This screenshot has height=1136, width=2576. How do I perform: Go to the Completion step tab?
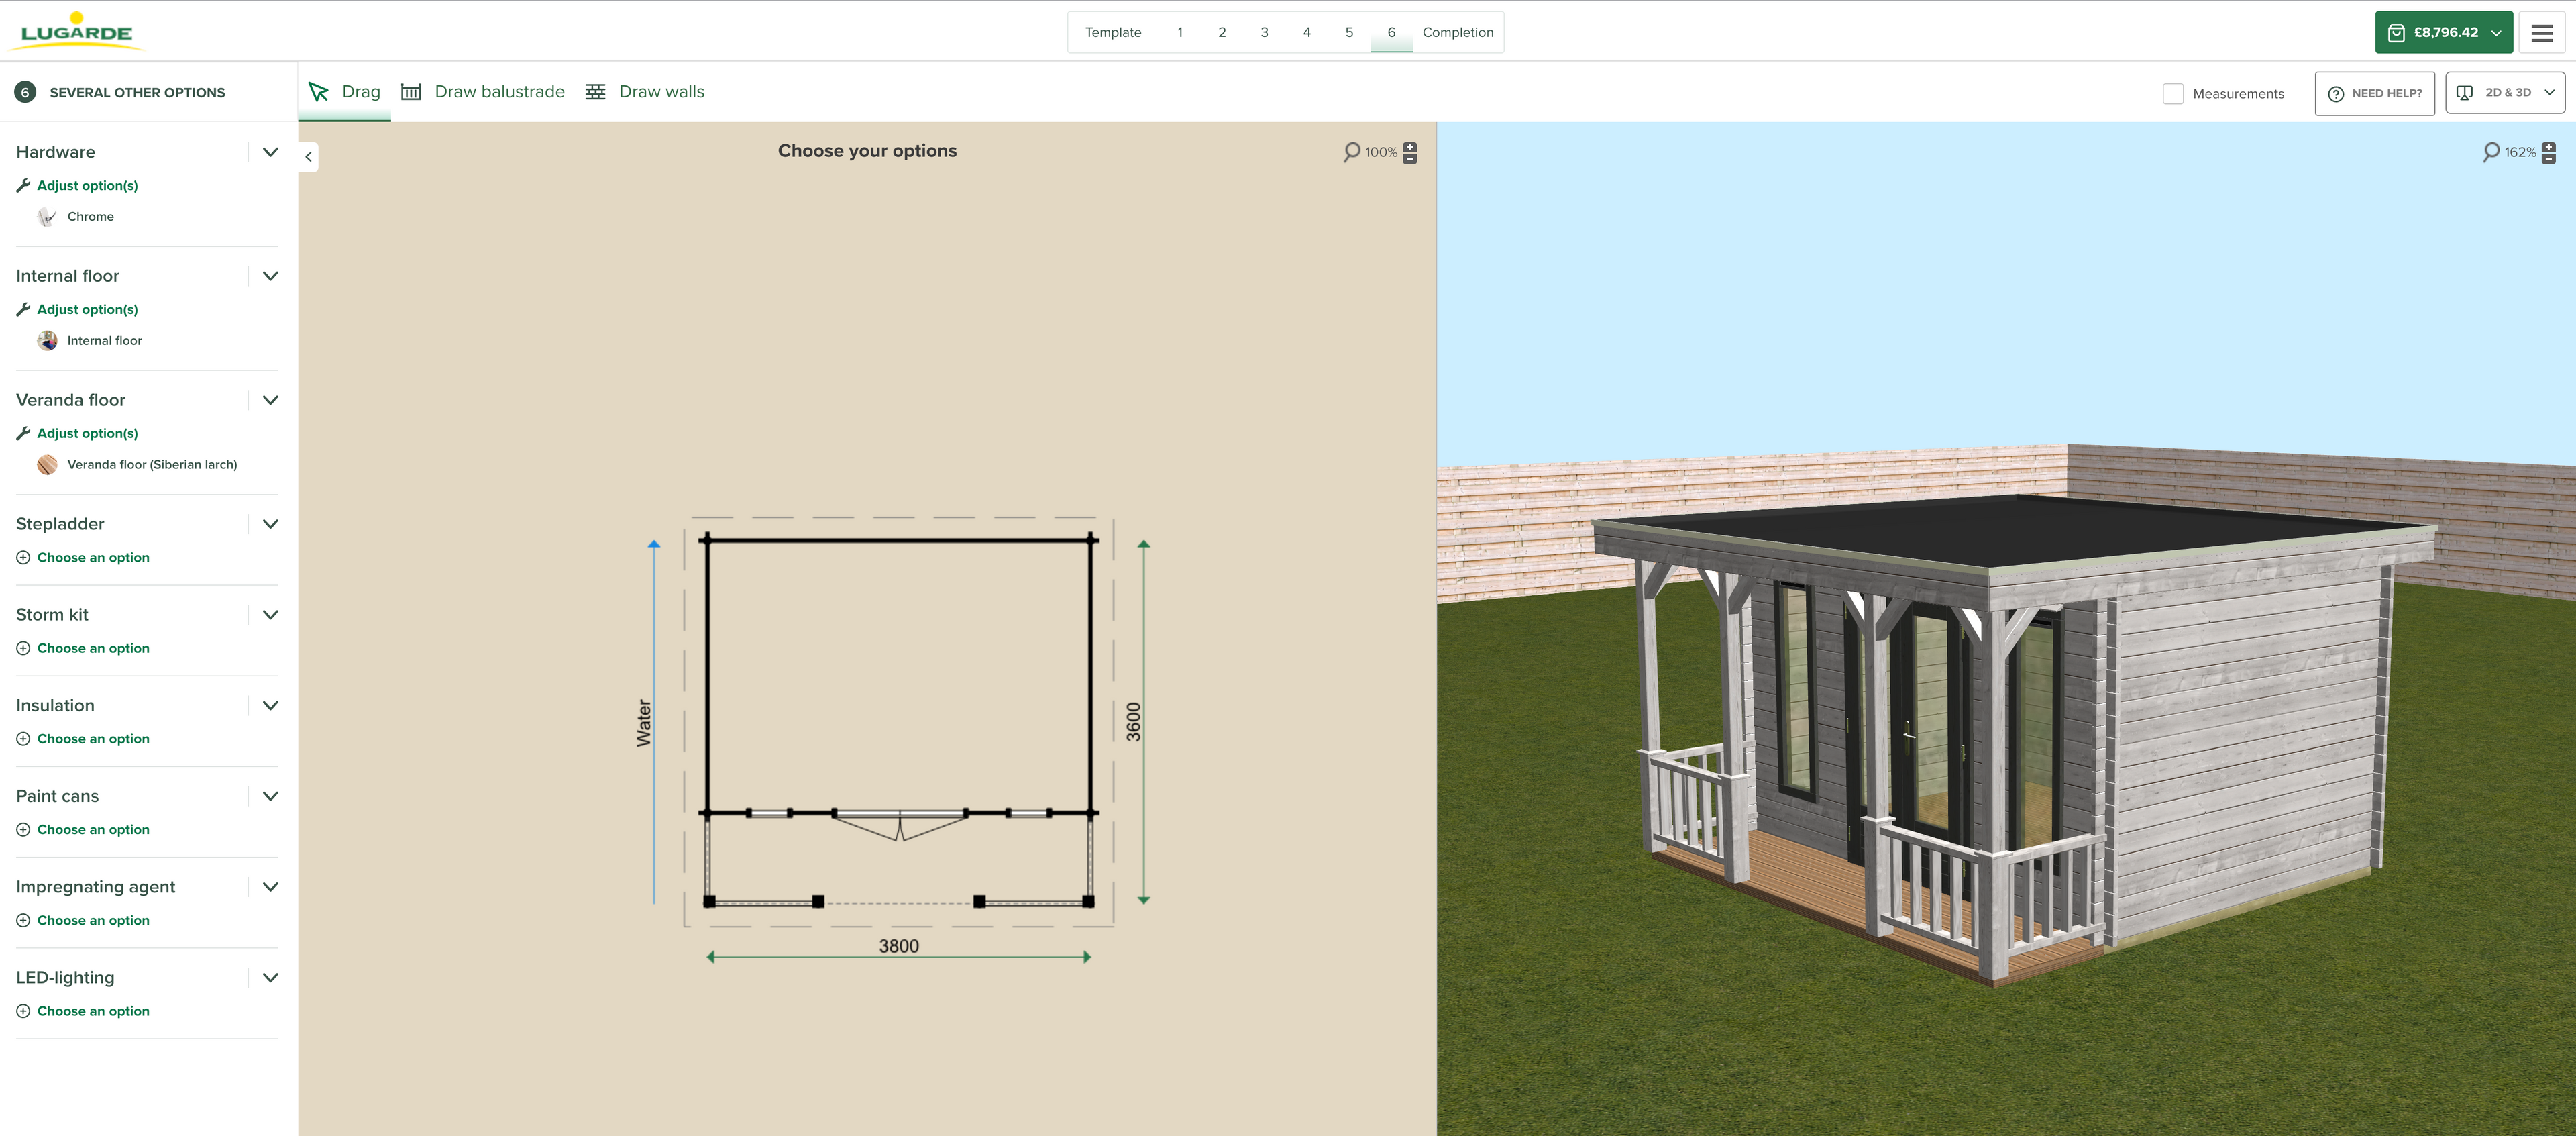point(1457,32)
